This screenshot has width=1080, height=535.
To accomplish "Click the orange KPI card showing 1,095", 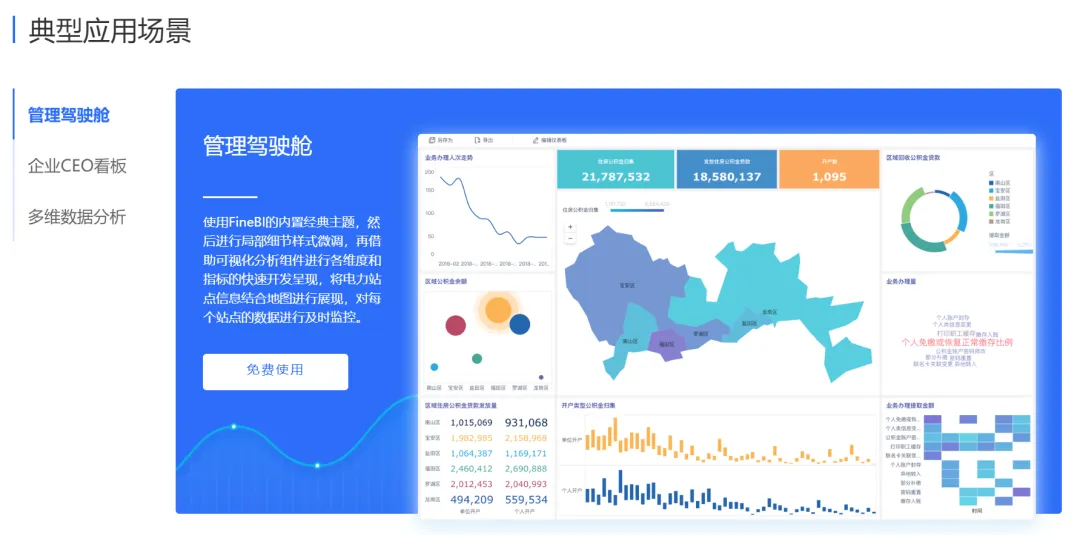I will (x=829, y=169).
